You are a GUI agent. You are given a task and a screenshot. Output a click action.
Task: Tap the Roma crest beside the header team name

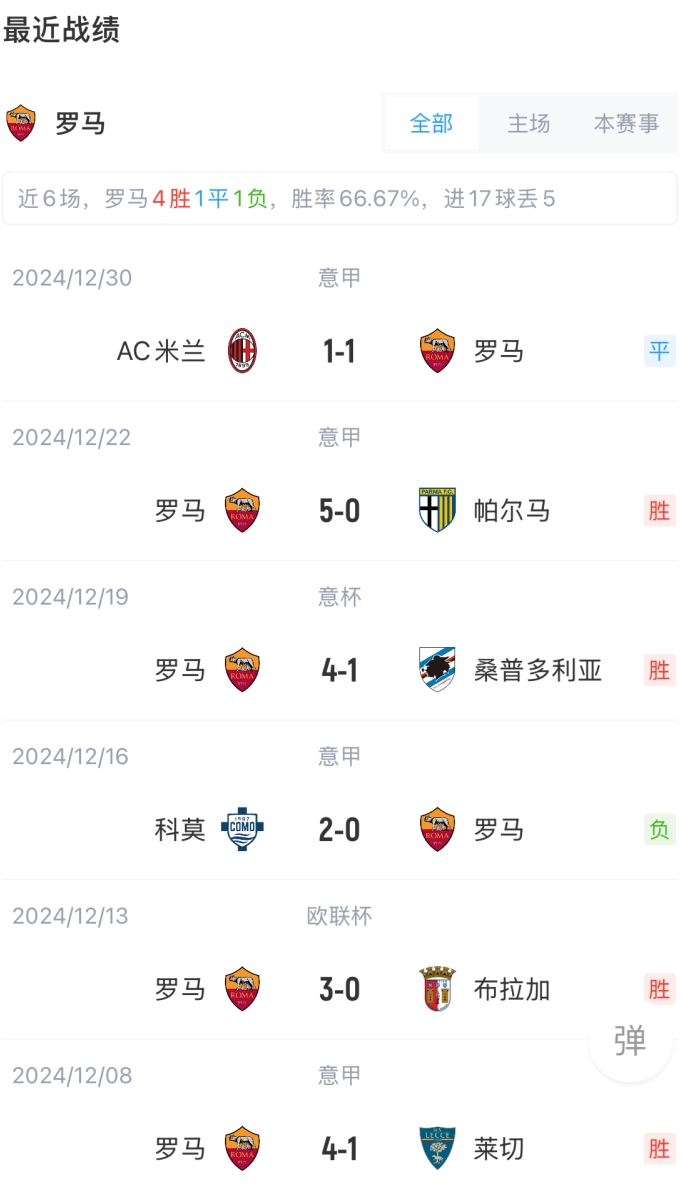pyautogui.click(x=21, y=123)
